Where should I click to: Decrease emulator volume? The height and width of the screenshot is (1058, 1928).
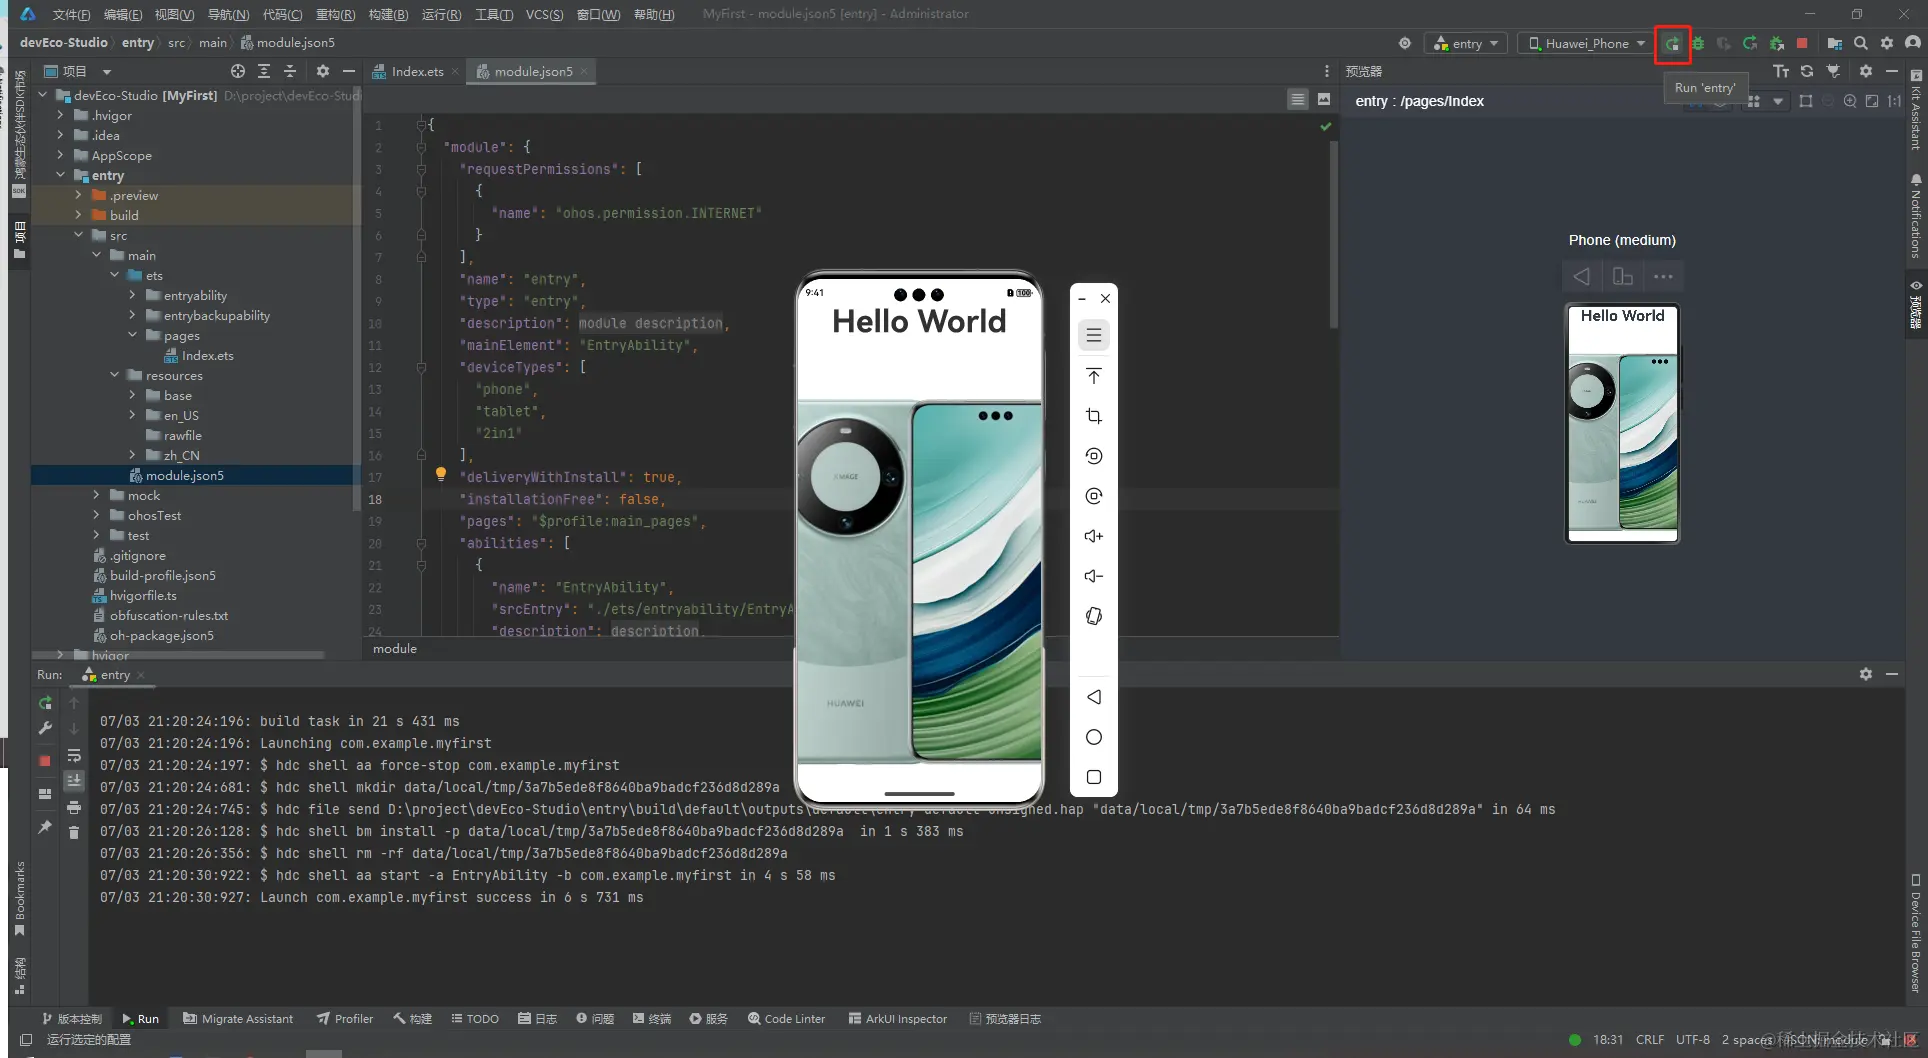pos(1094,576)
